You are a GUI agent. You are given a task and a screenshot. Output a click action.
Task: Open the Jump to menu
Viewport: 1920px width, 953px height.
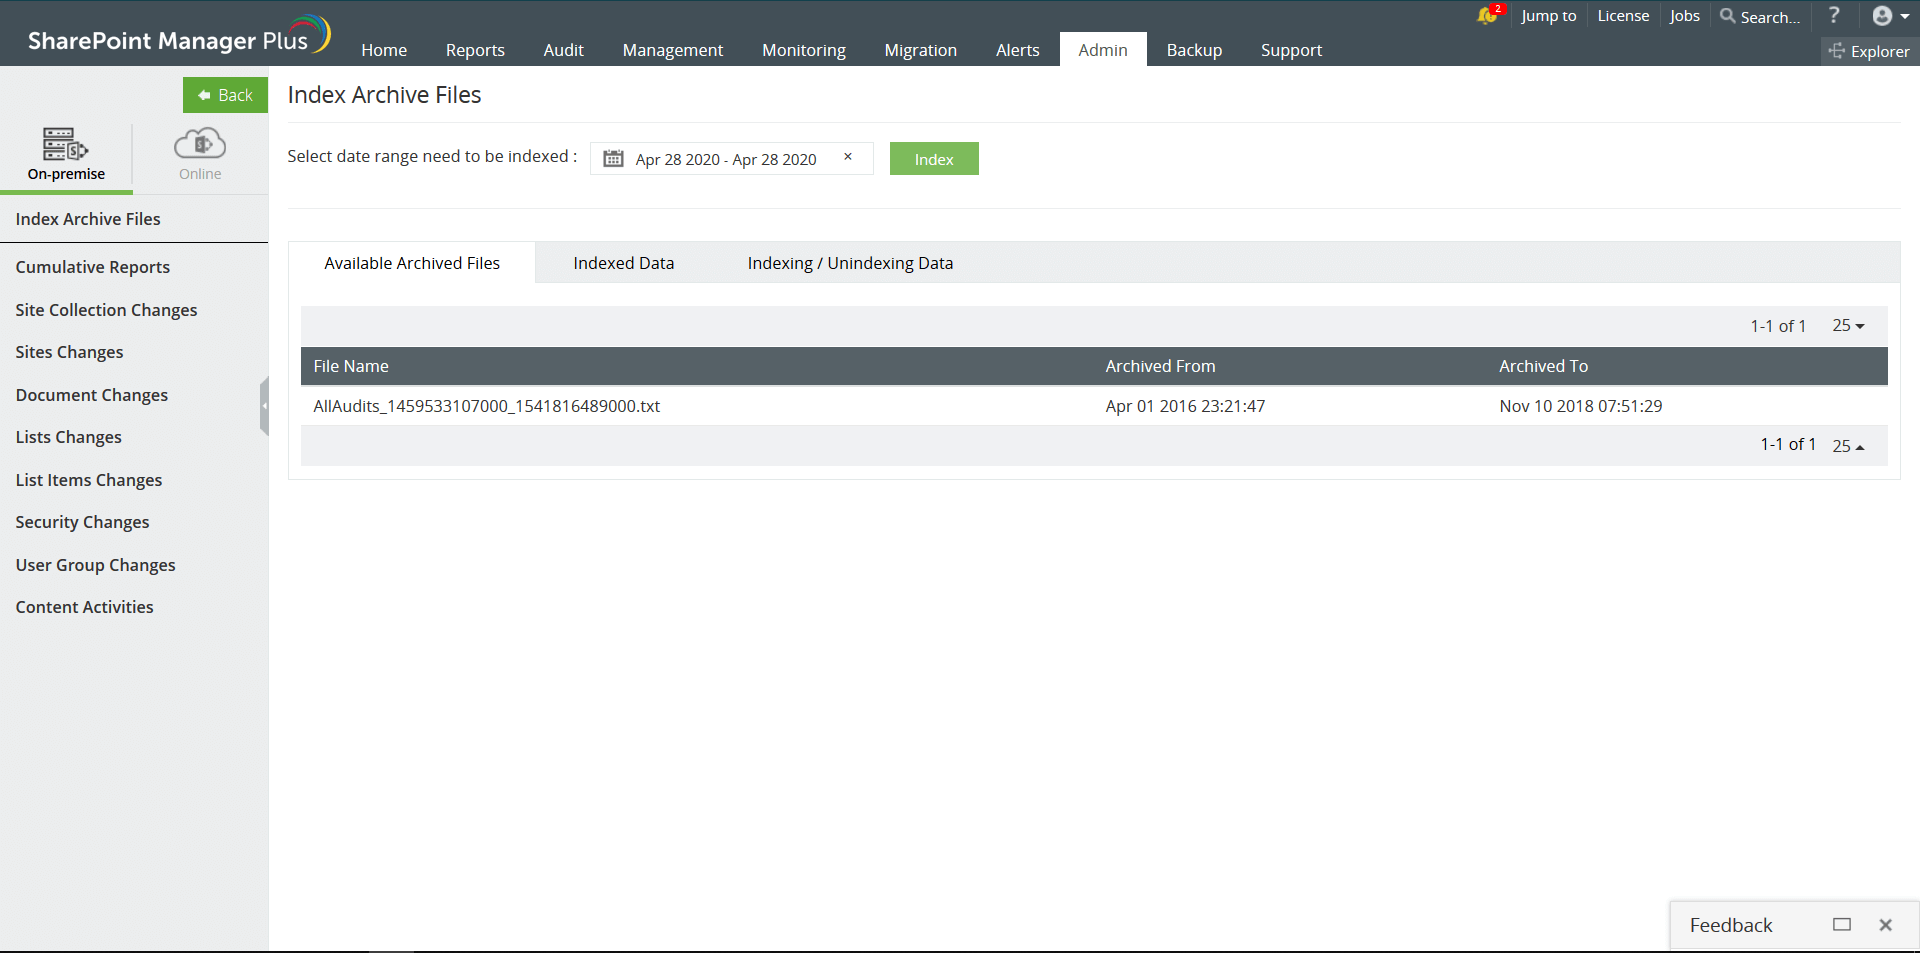1549,16
